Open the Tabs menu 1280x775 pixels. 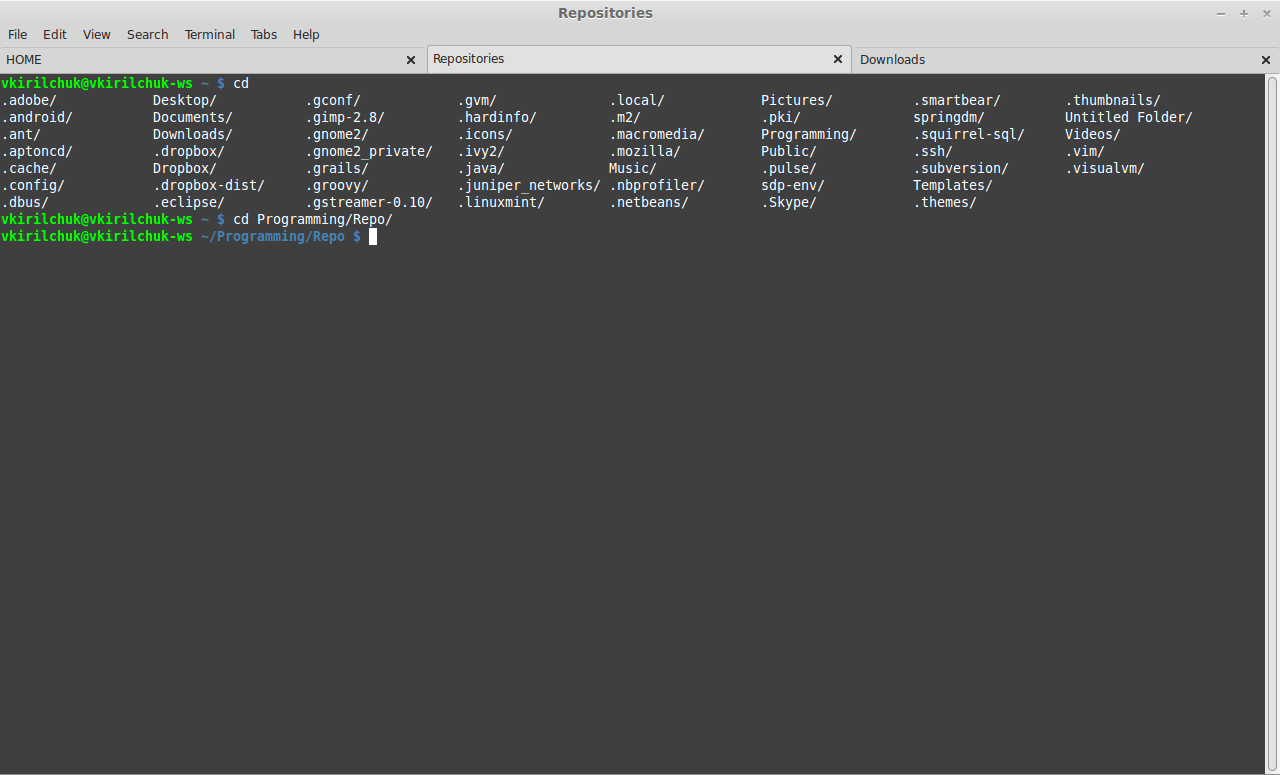(x=263, y=34)
